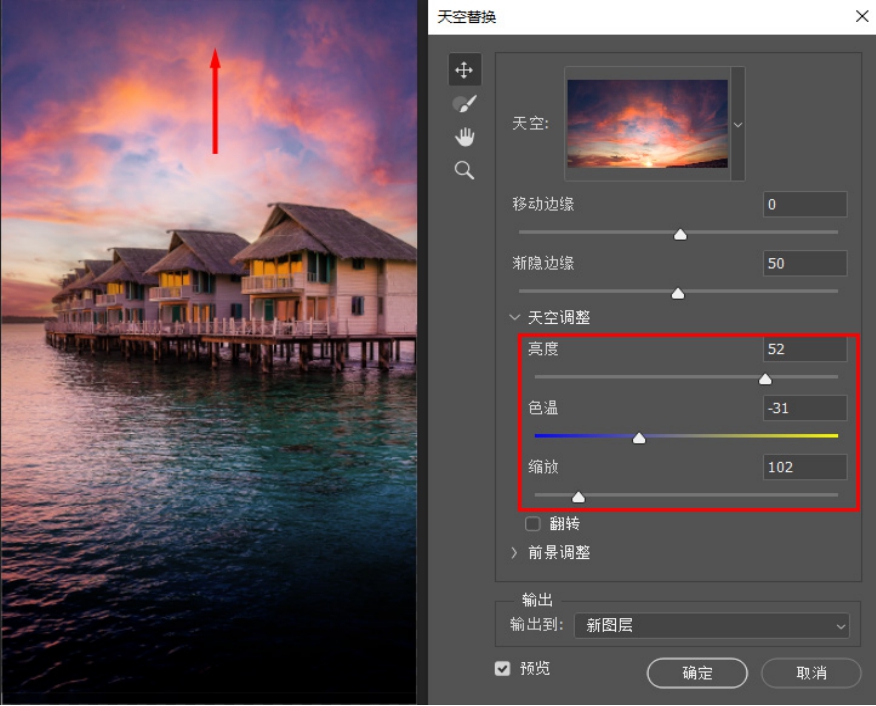Viewport: 876px width, 706px height.
Task: Click the 色温 value input field
Action: (x=804, y=408)
